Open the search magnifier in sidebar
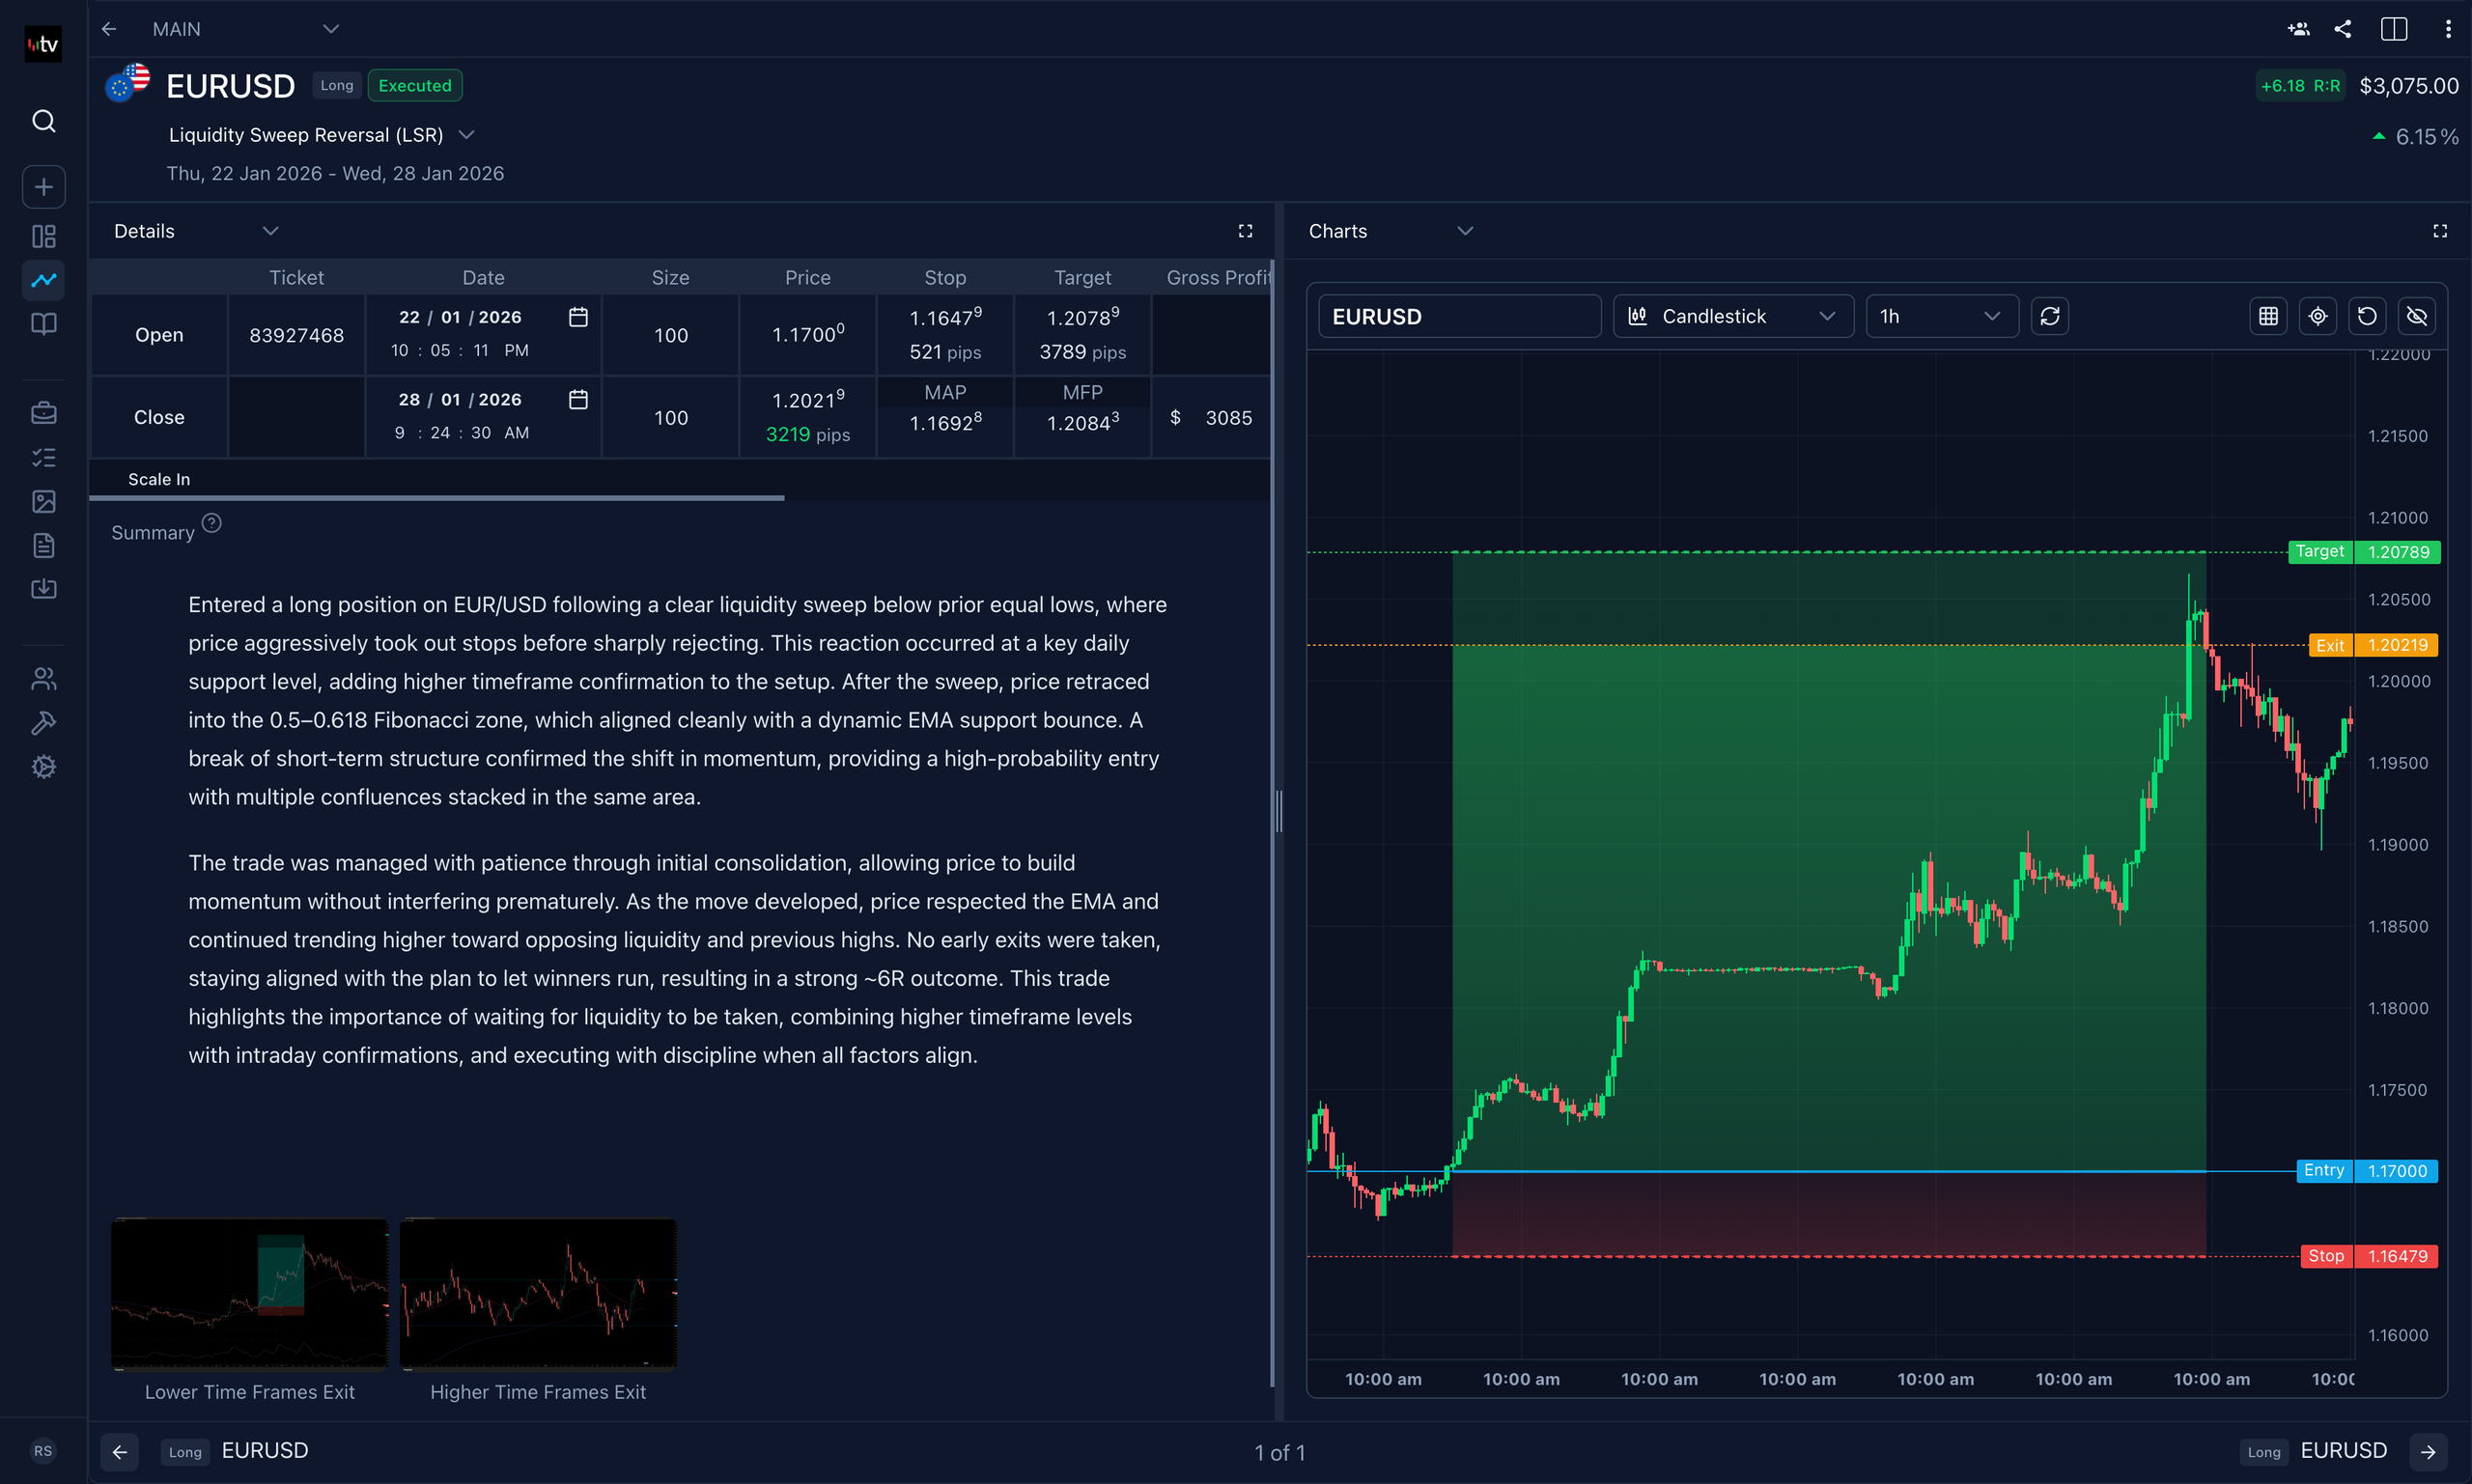The image size is (2472, 1484). click(x=43, y=121)
